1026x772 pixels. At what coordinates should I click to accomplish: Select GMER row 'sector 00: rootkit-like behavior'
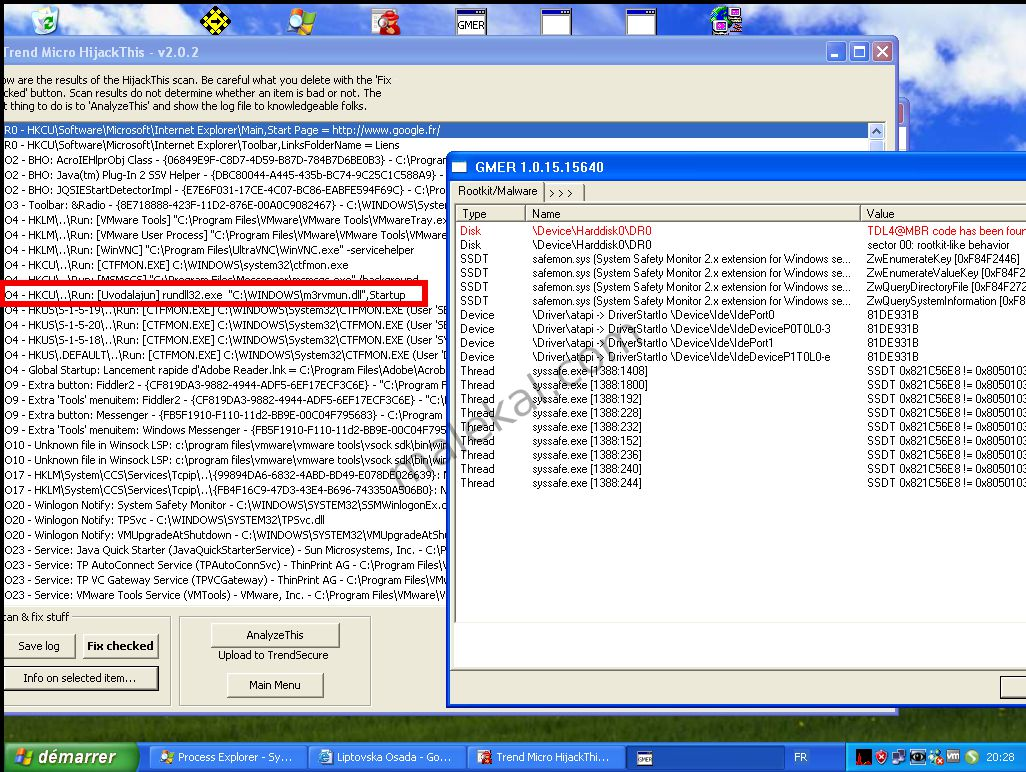pyautogui.click(x=741, y=245)
